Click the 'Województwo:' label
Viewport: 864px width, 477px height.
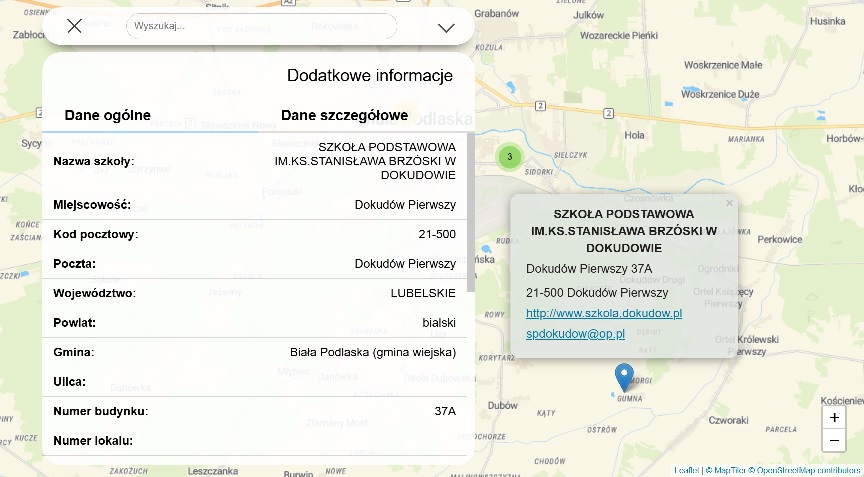(94, 293)
